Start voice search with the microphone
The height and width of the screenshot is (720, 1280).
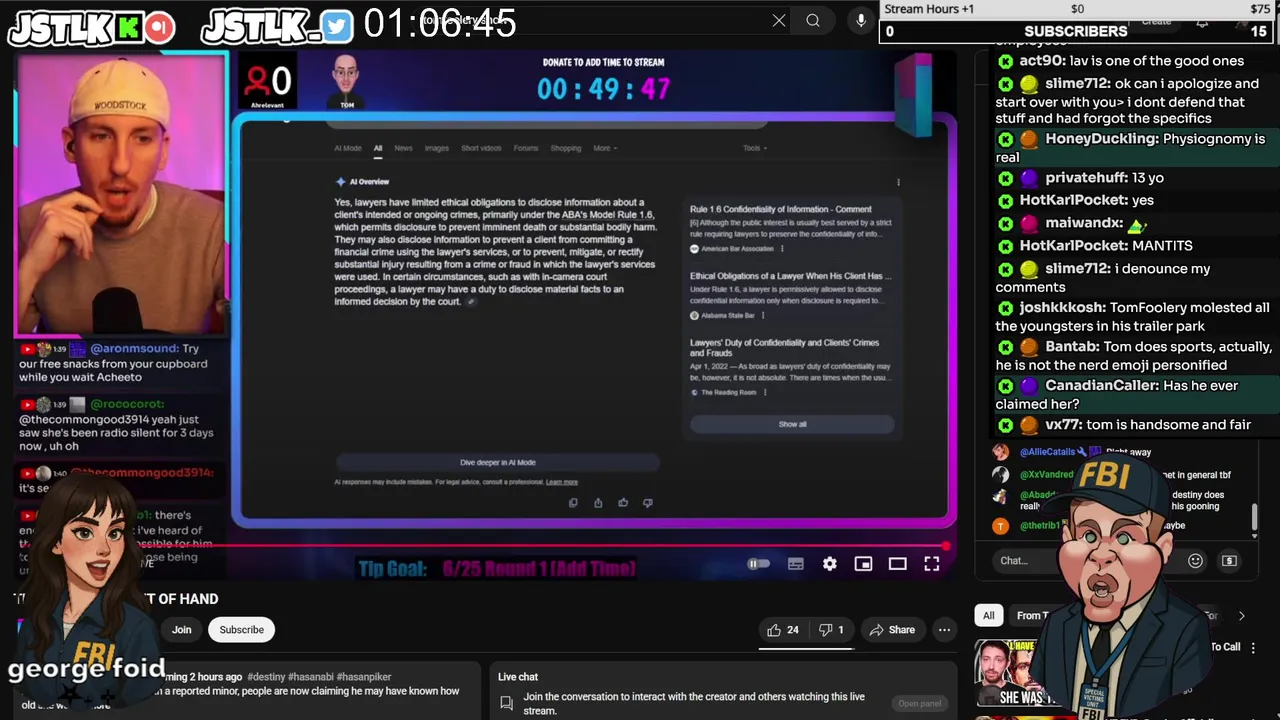tap(861, 20)
